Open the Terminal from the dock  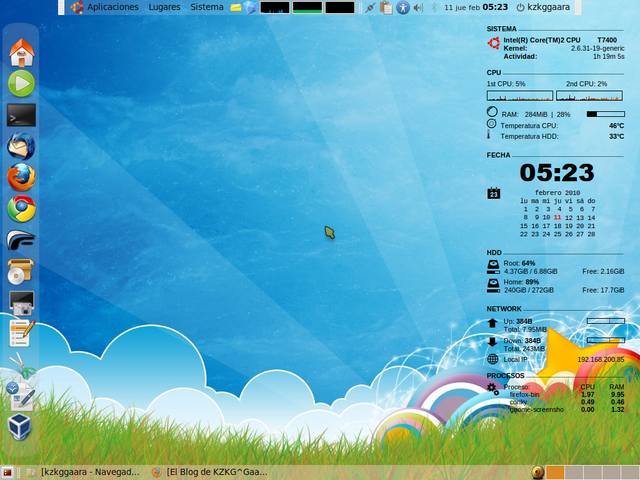(21, 115)
